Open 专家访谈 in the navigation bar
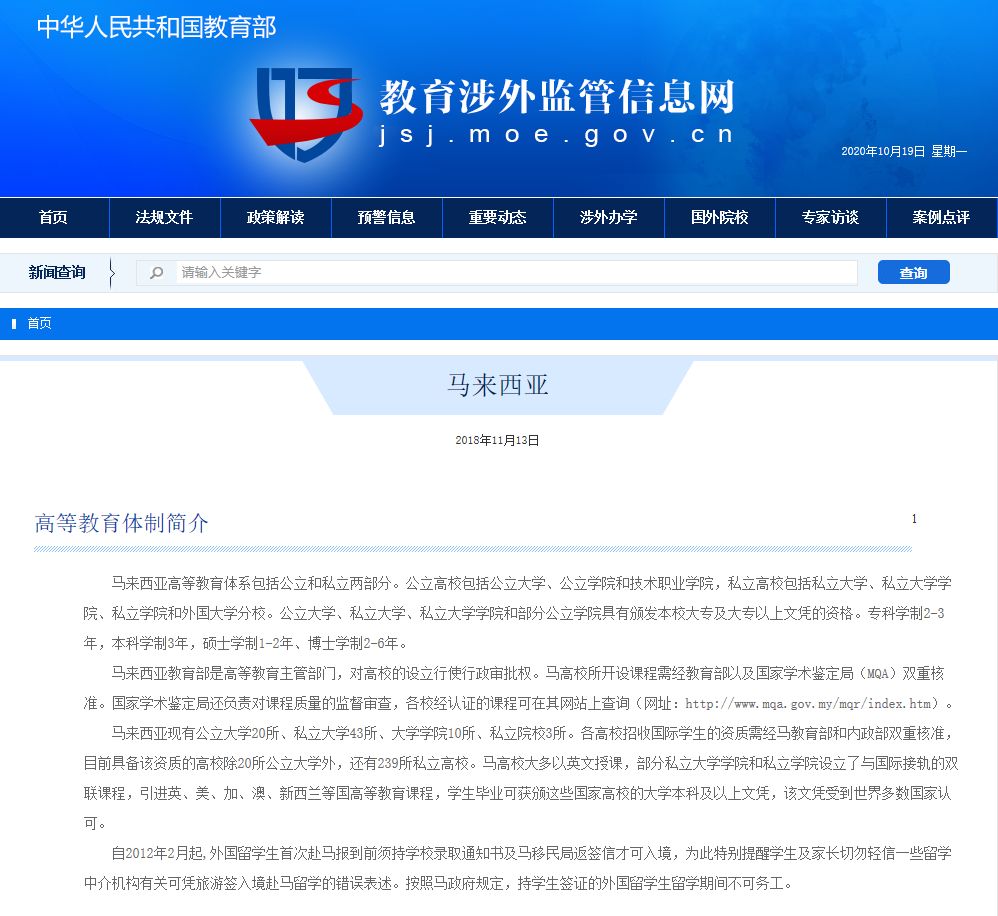Screen dimensions: 998x916 click(x=831, y=218)
